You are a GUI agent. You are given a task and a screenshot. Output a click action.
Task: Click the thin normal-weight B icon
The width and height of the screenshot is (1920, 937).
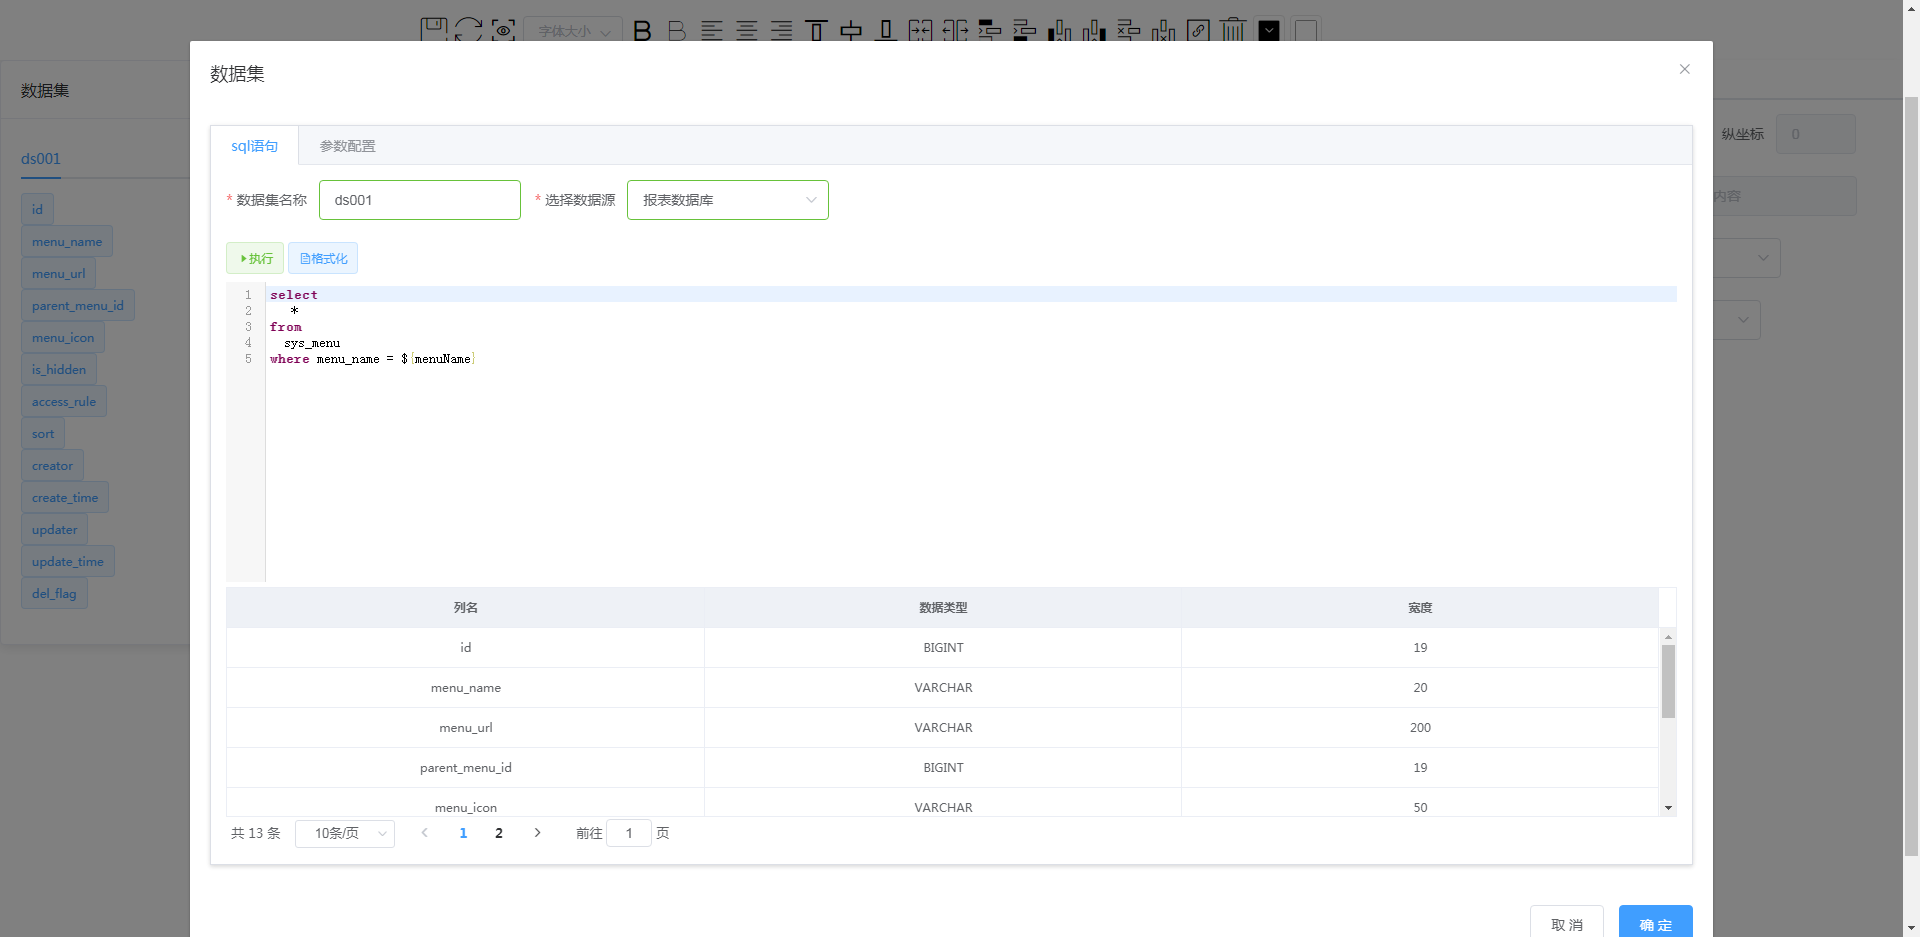click(677, 31)
